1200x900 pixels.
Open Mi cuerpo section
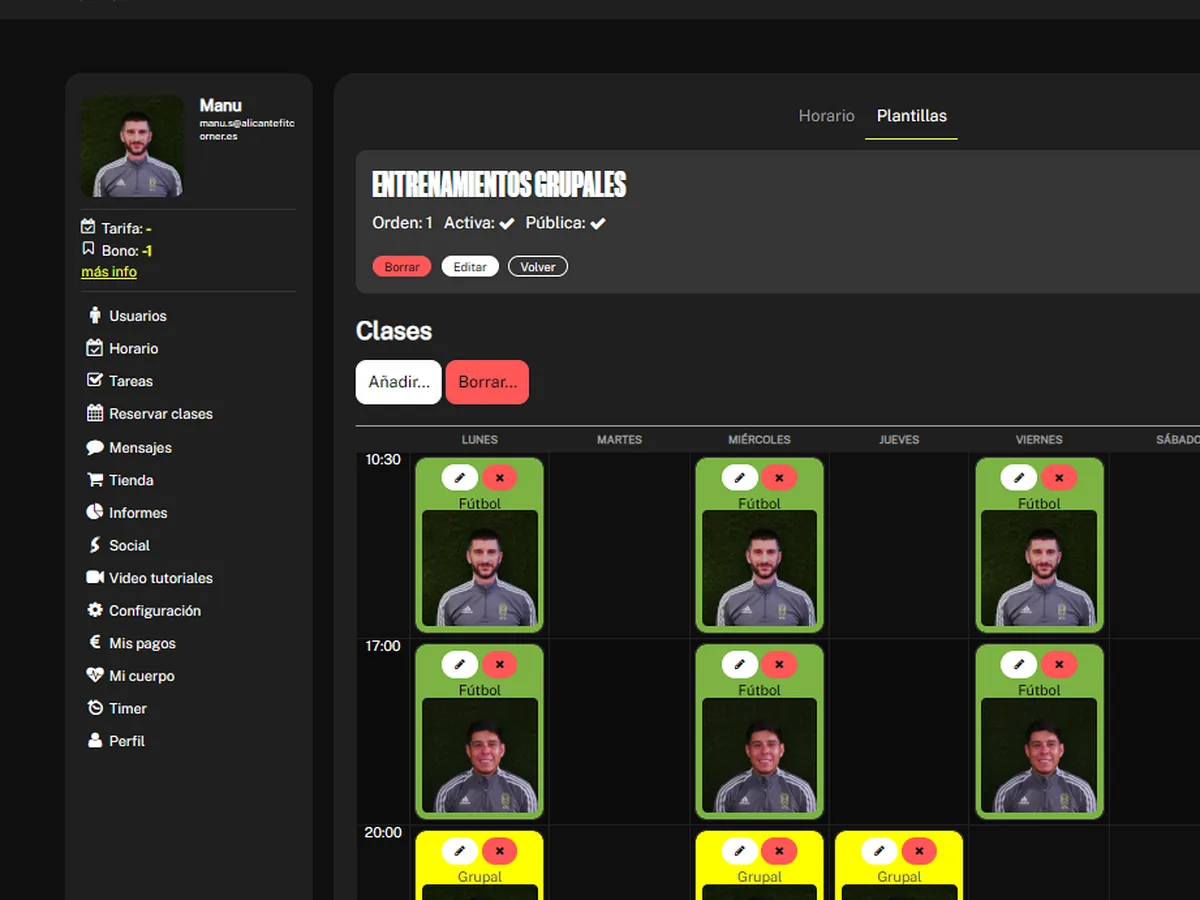[131, 676]
